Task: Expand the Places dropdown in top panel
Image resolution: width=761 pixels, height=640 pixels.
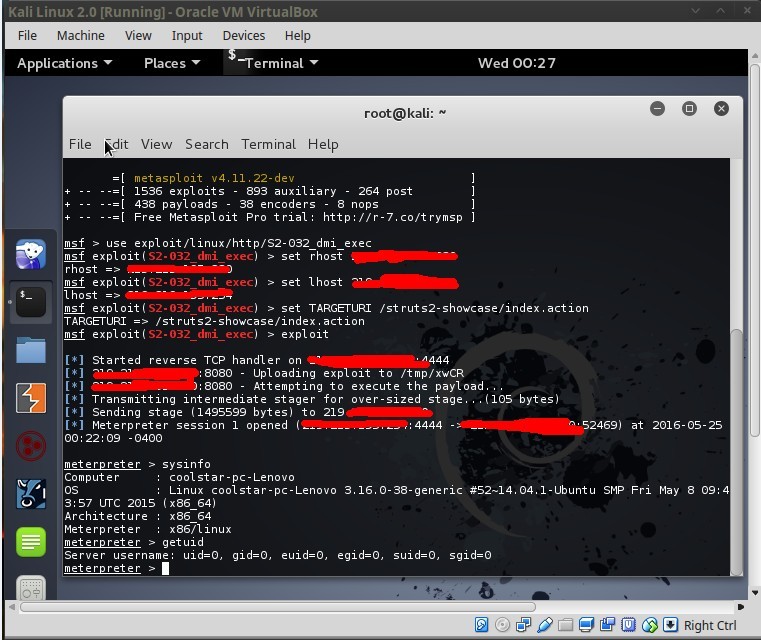Action: (172, 63)
